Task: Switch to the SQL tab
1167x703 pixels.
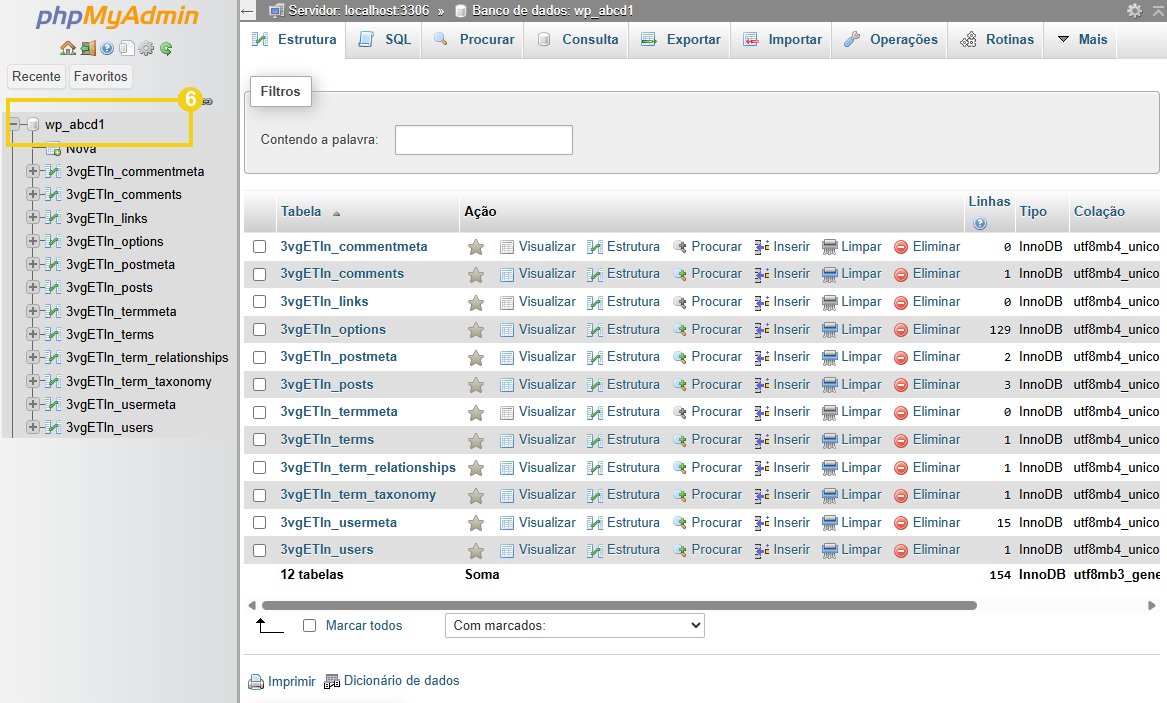Action: coord(383,39)
